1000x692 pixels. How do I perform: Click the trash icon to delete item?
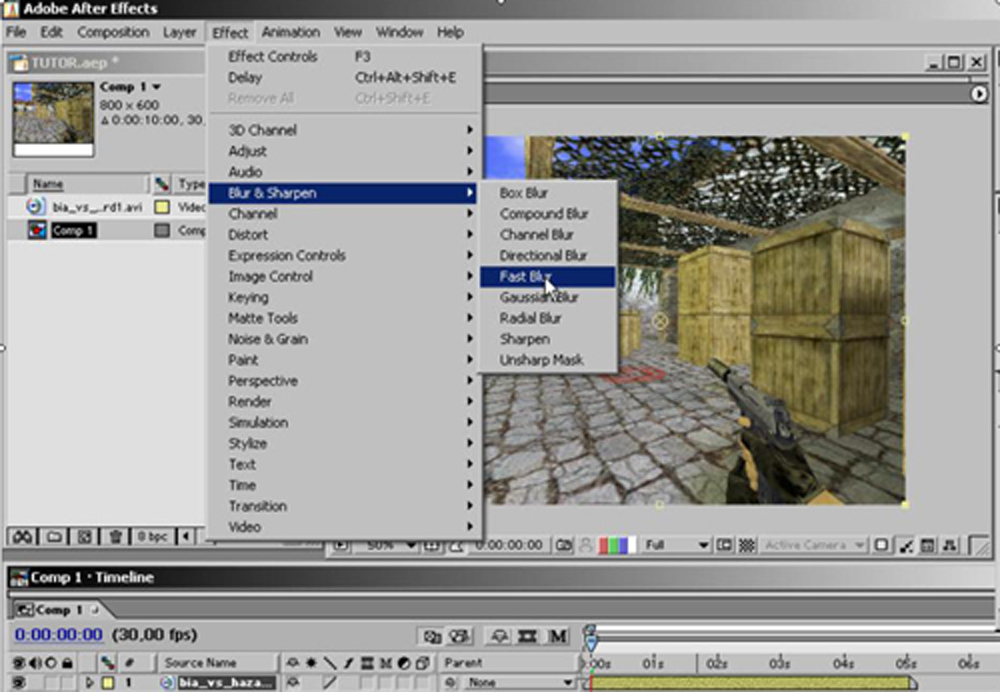pyautogui.click(x=115, y=536)
